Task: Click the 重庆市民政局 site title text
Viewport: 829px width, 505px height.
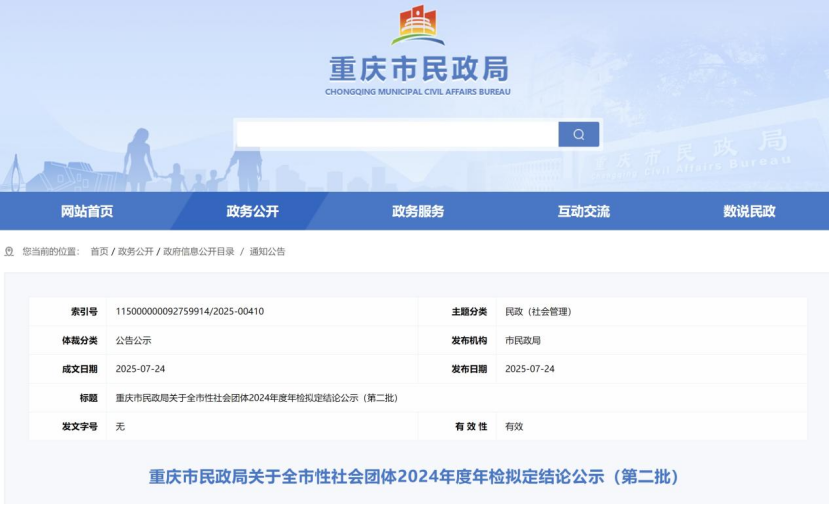Action: pos(418,68)
